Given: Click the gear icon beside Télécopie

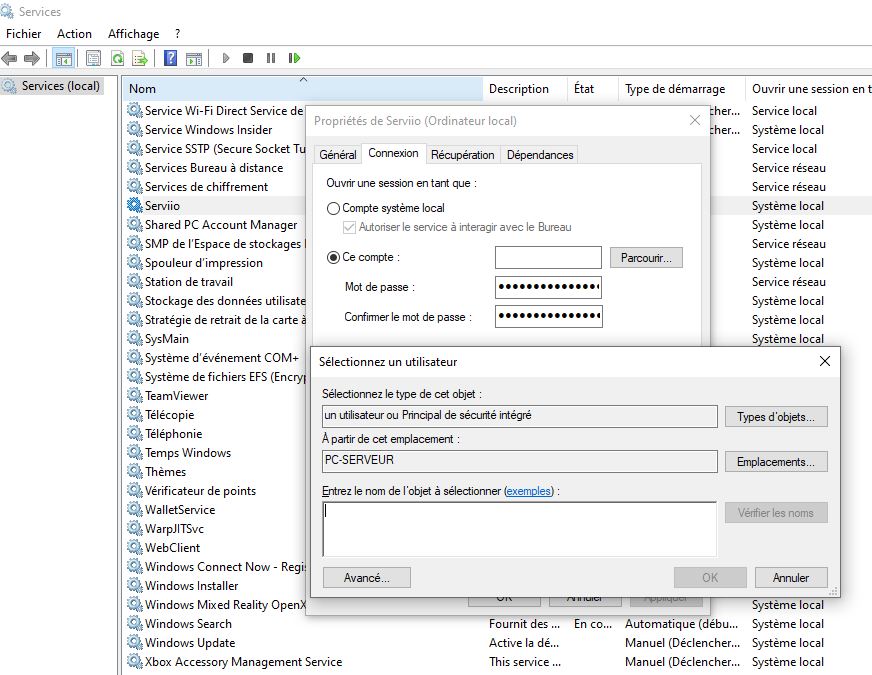Looking at the screenshot, I should click(135, 414).
